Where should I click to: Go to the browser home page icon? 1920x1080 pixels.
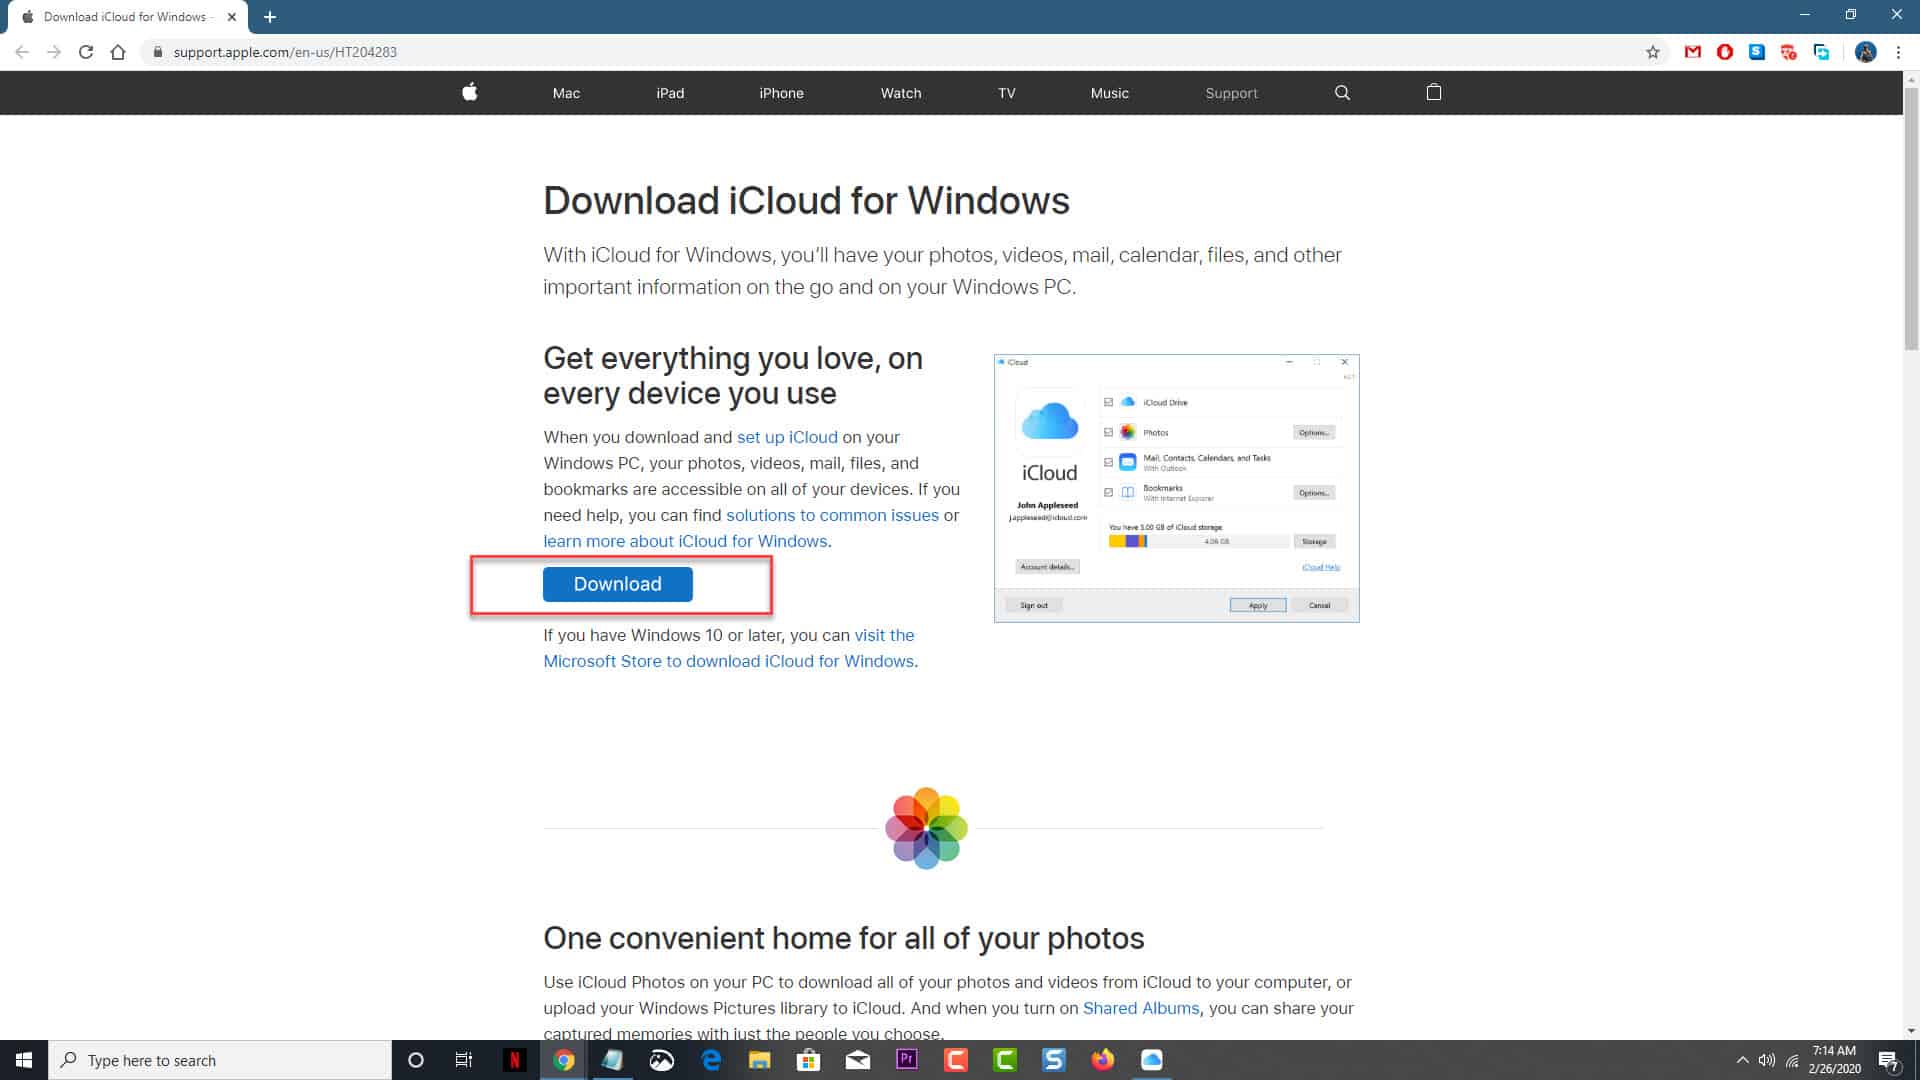118,52
